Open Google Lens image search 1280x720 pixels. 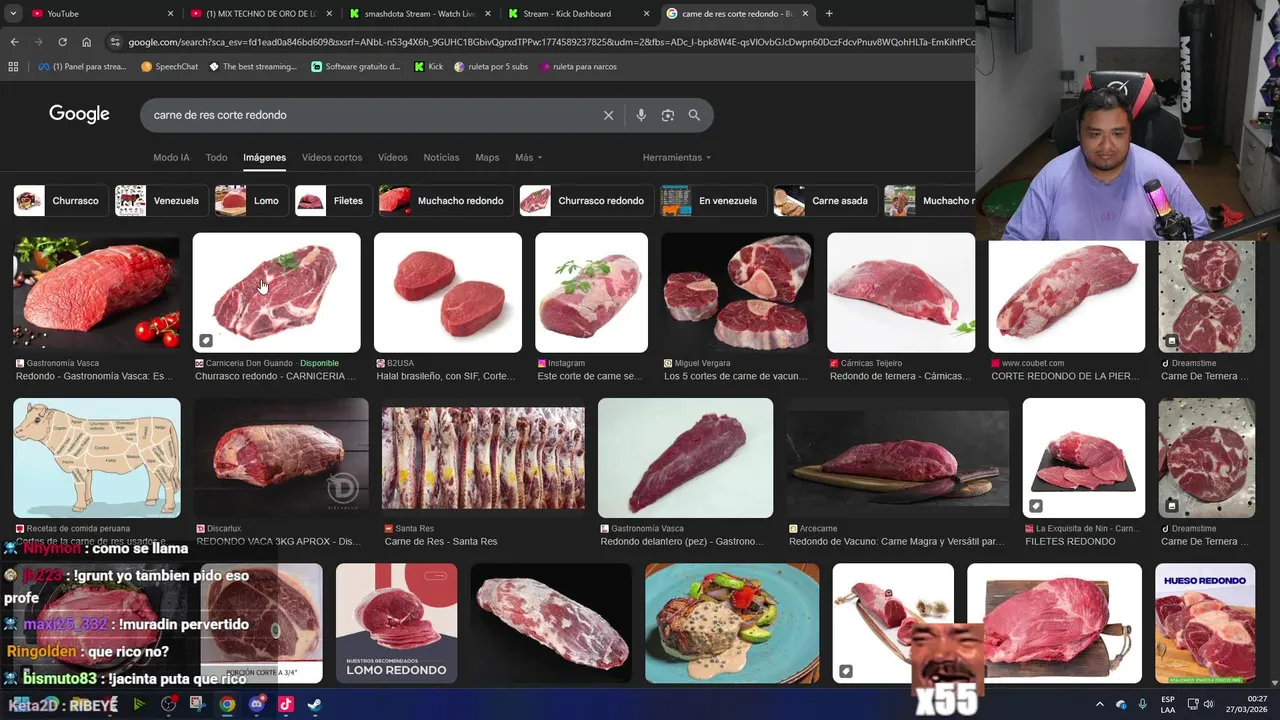668,115
